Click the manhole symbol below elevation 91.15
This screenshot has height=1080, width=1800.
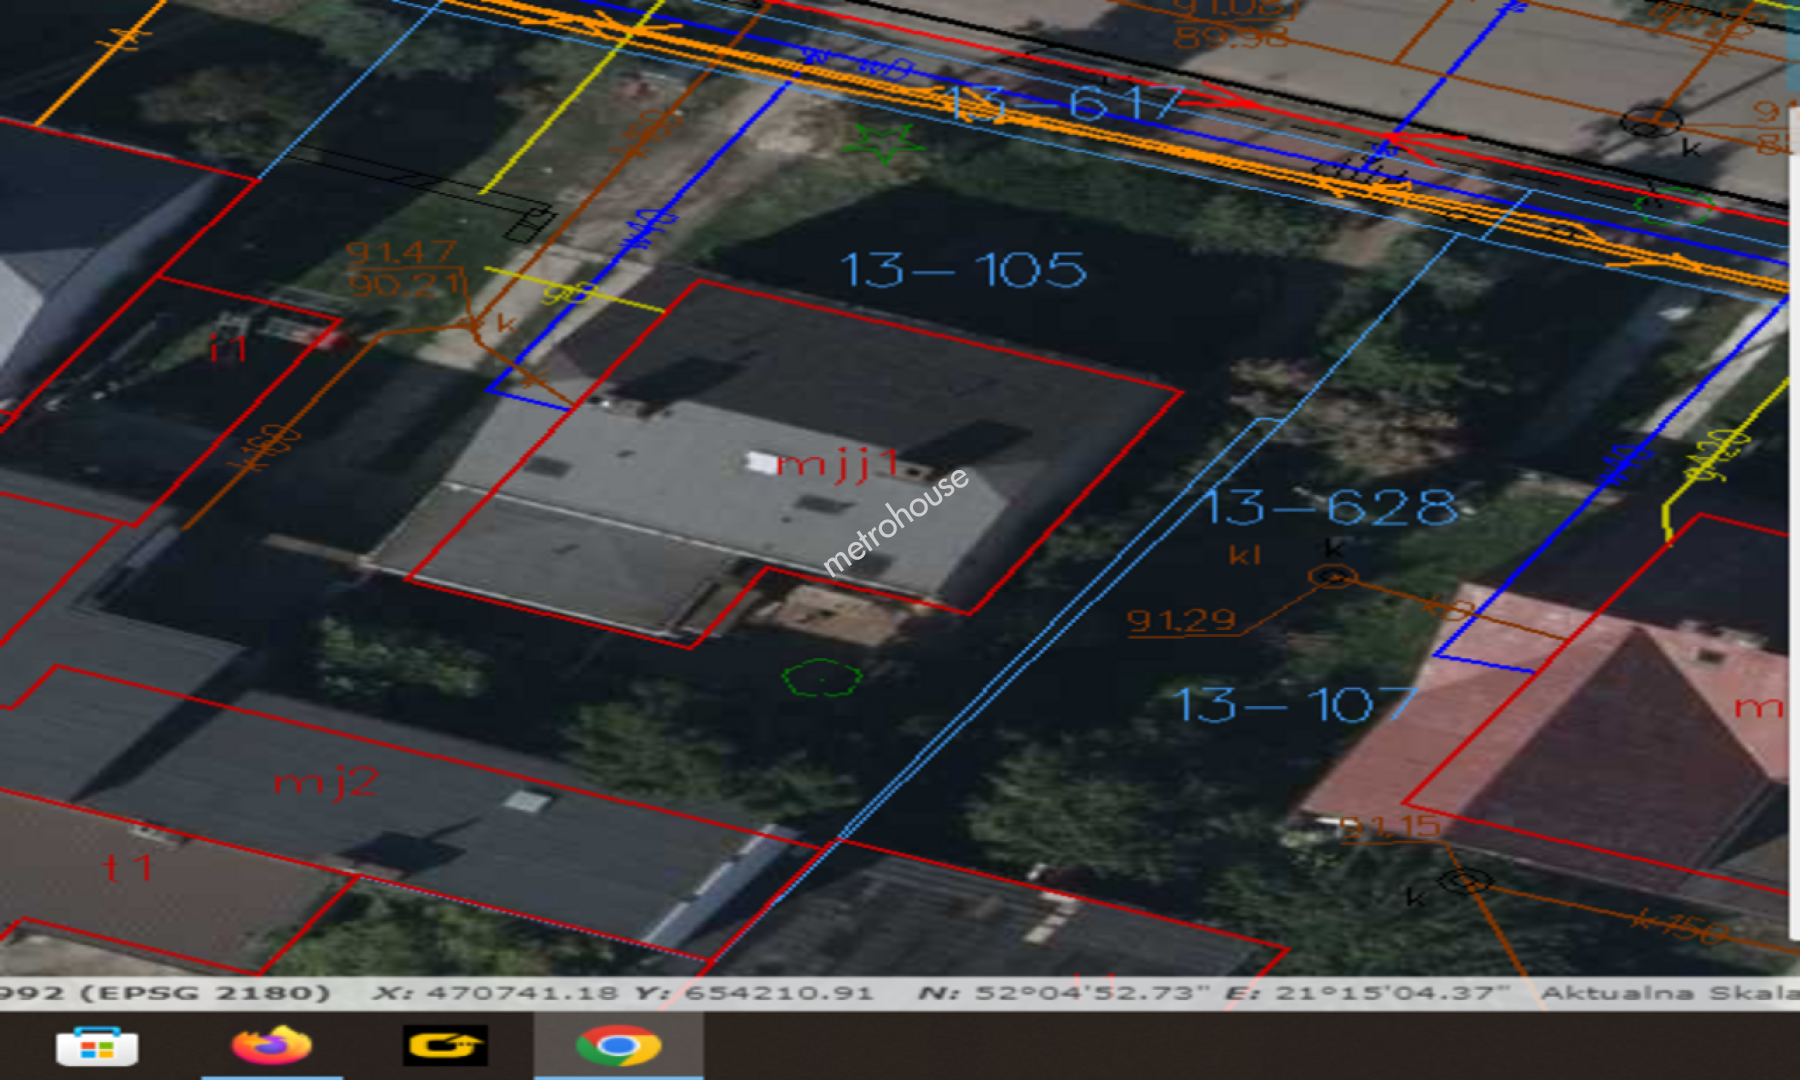click(1466, 881)
